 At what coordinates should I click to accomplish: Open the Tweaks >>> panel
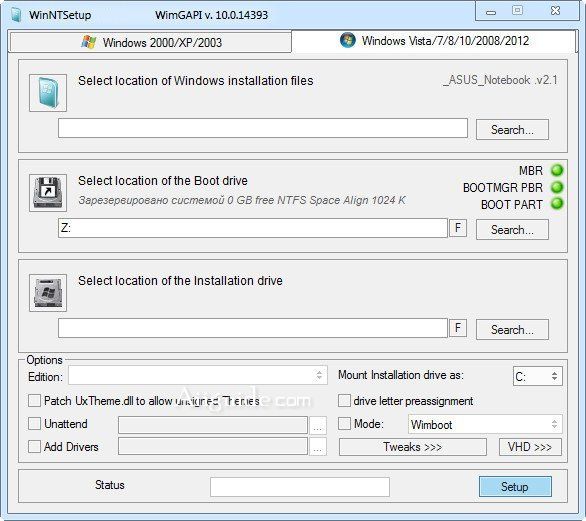pos(413,447)
